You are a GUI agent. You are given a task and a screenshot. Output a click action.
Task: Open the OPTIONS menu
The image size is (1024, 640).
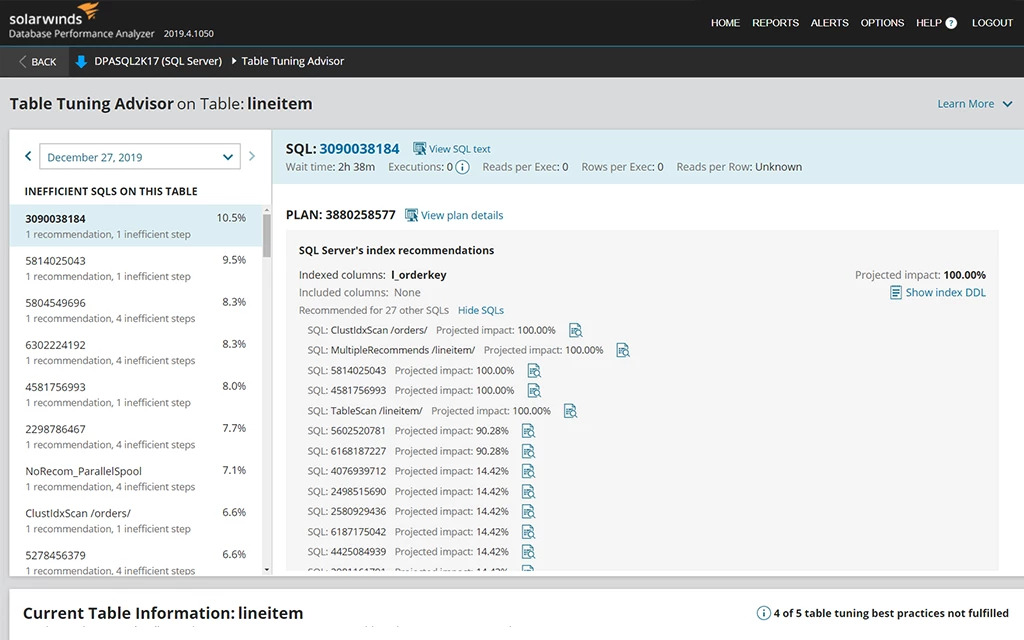pos(882,22)
